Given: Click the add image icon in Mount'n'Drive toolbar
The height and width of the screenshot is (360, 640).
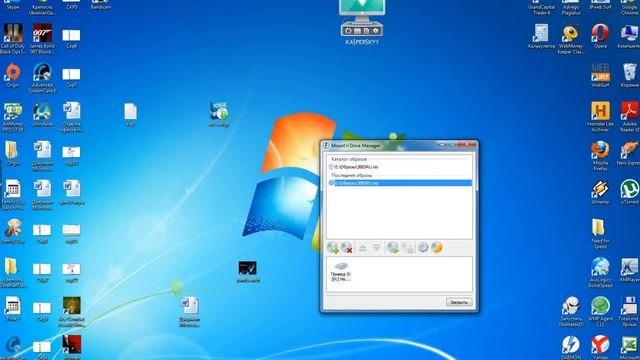Looking at the screenshot, I should [x=333, y=247].
